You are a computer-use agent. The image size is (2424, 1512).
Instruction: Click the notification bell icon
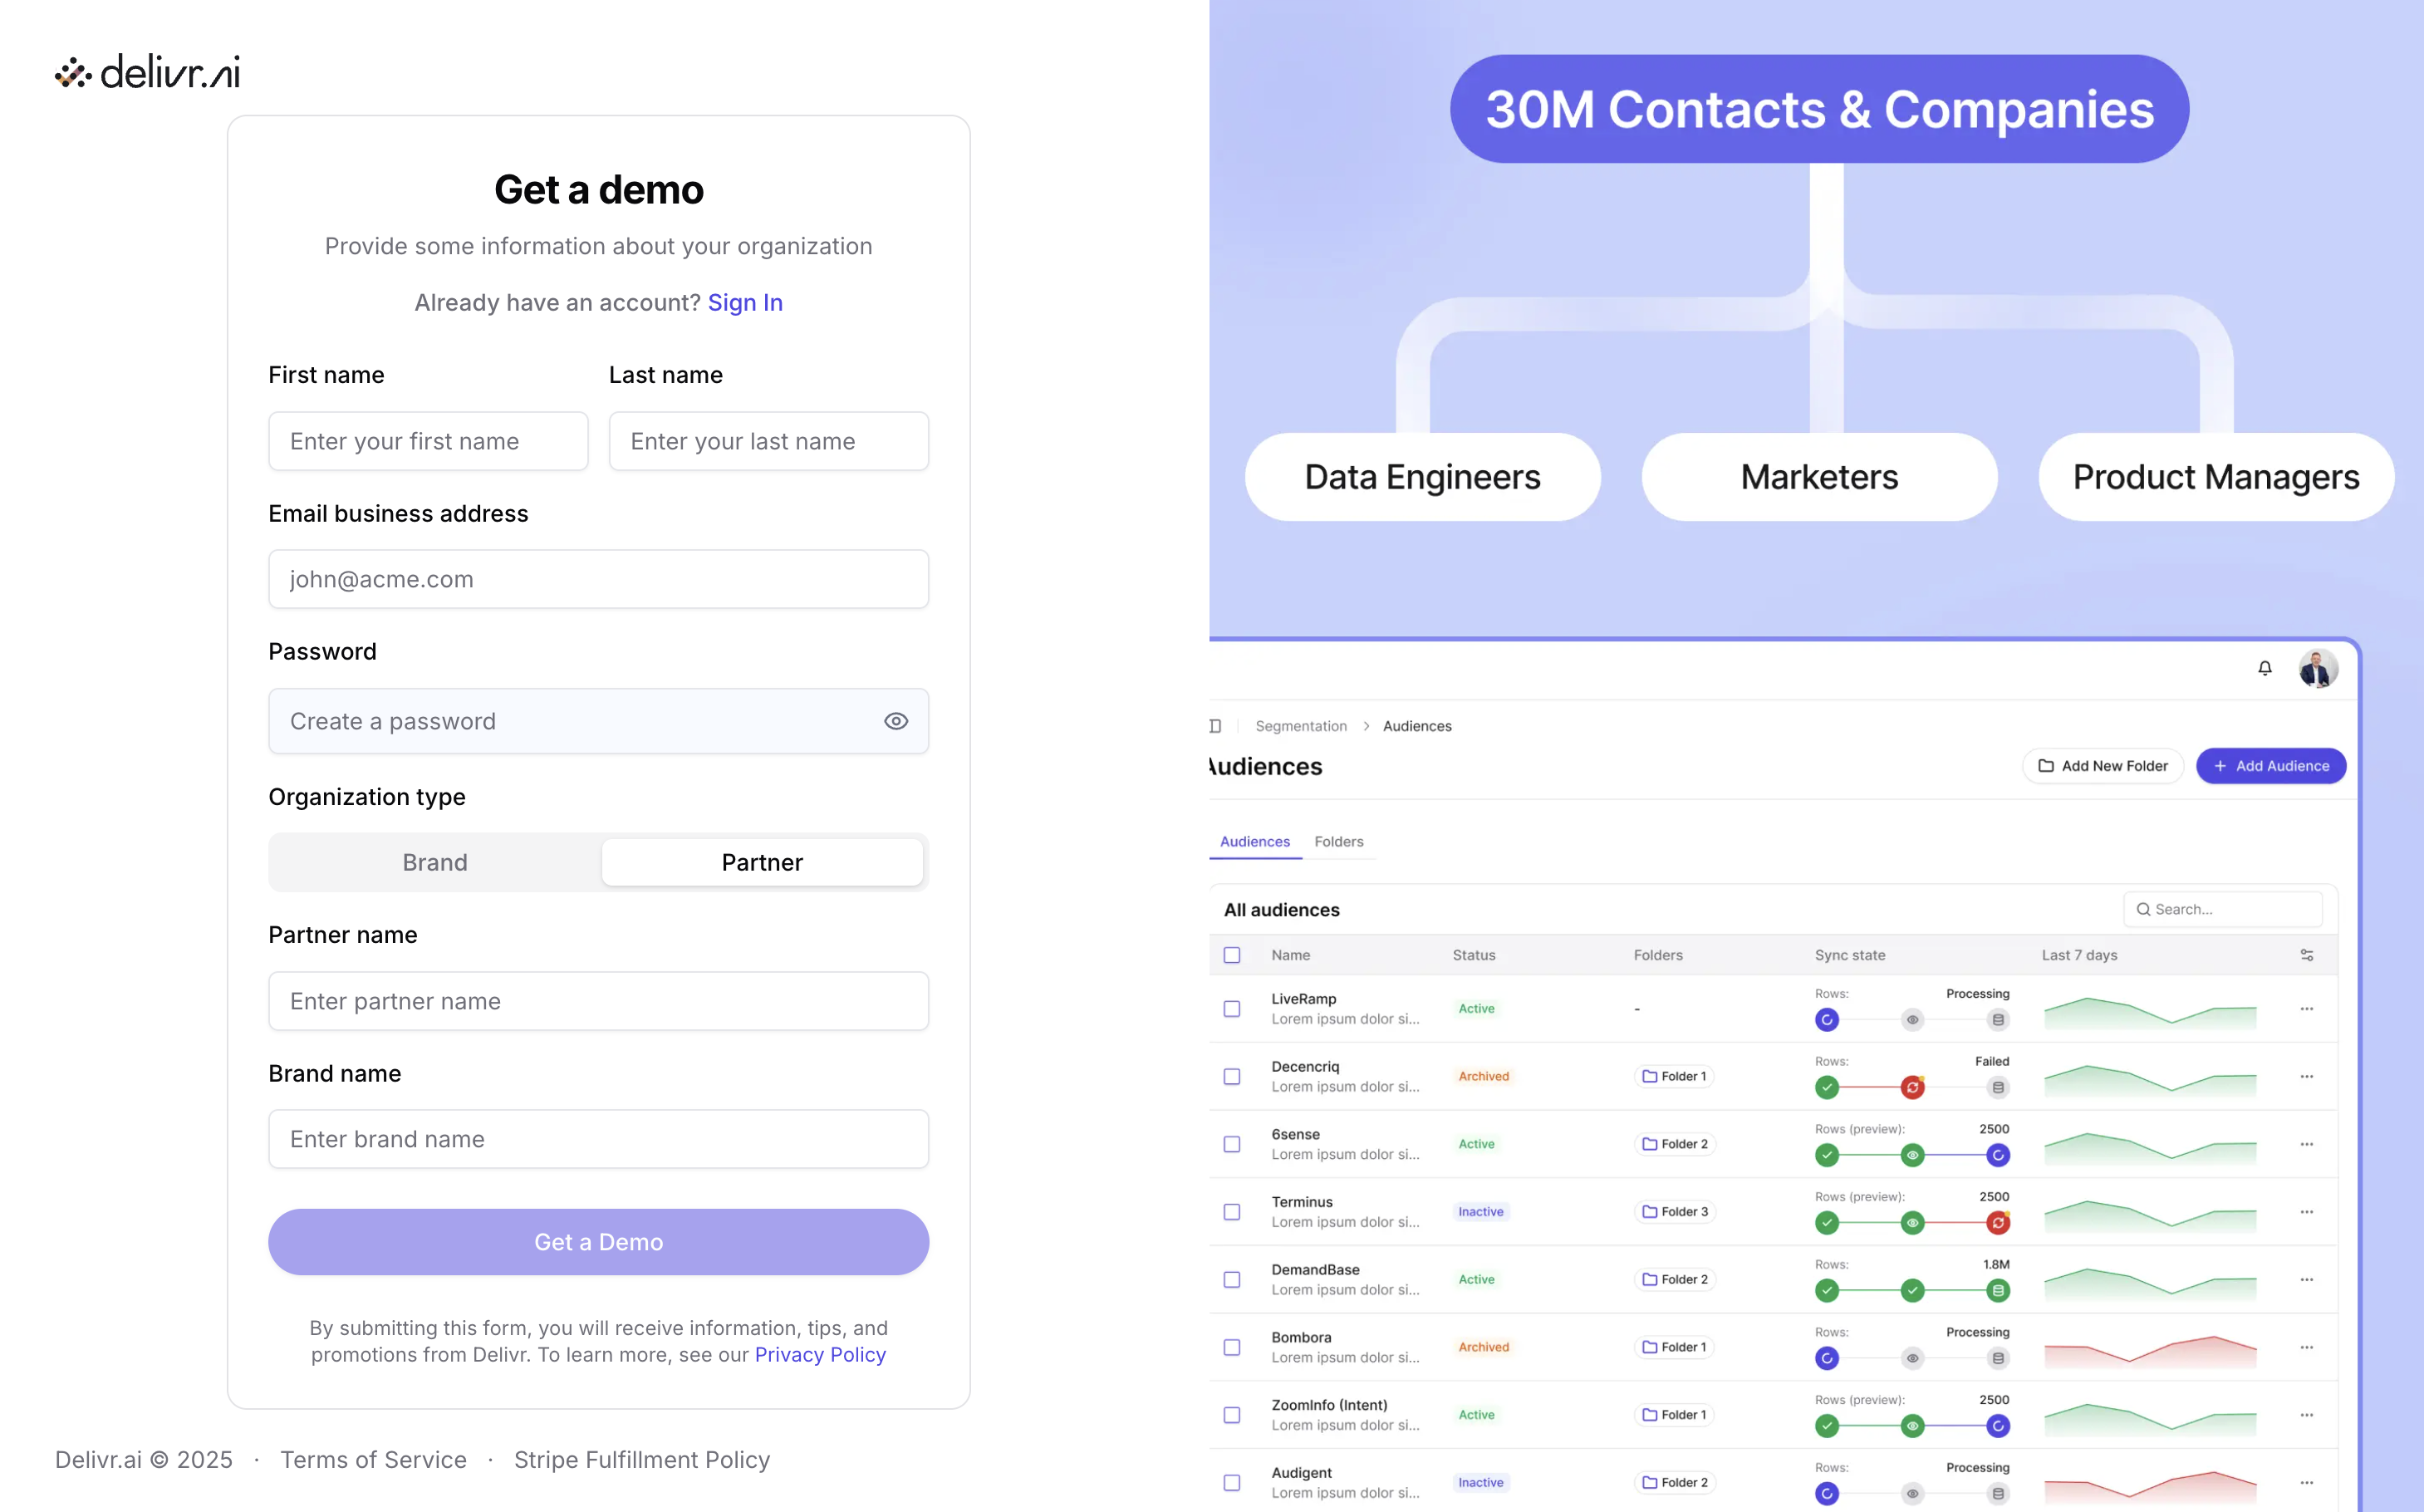pos(2264,668)
